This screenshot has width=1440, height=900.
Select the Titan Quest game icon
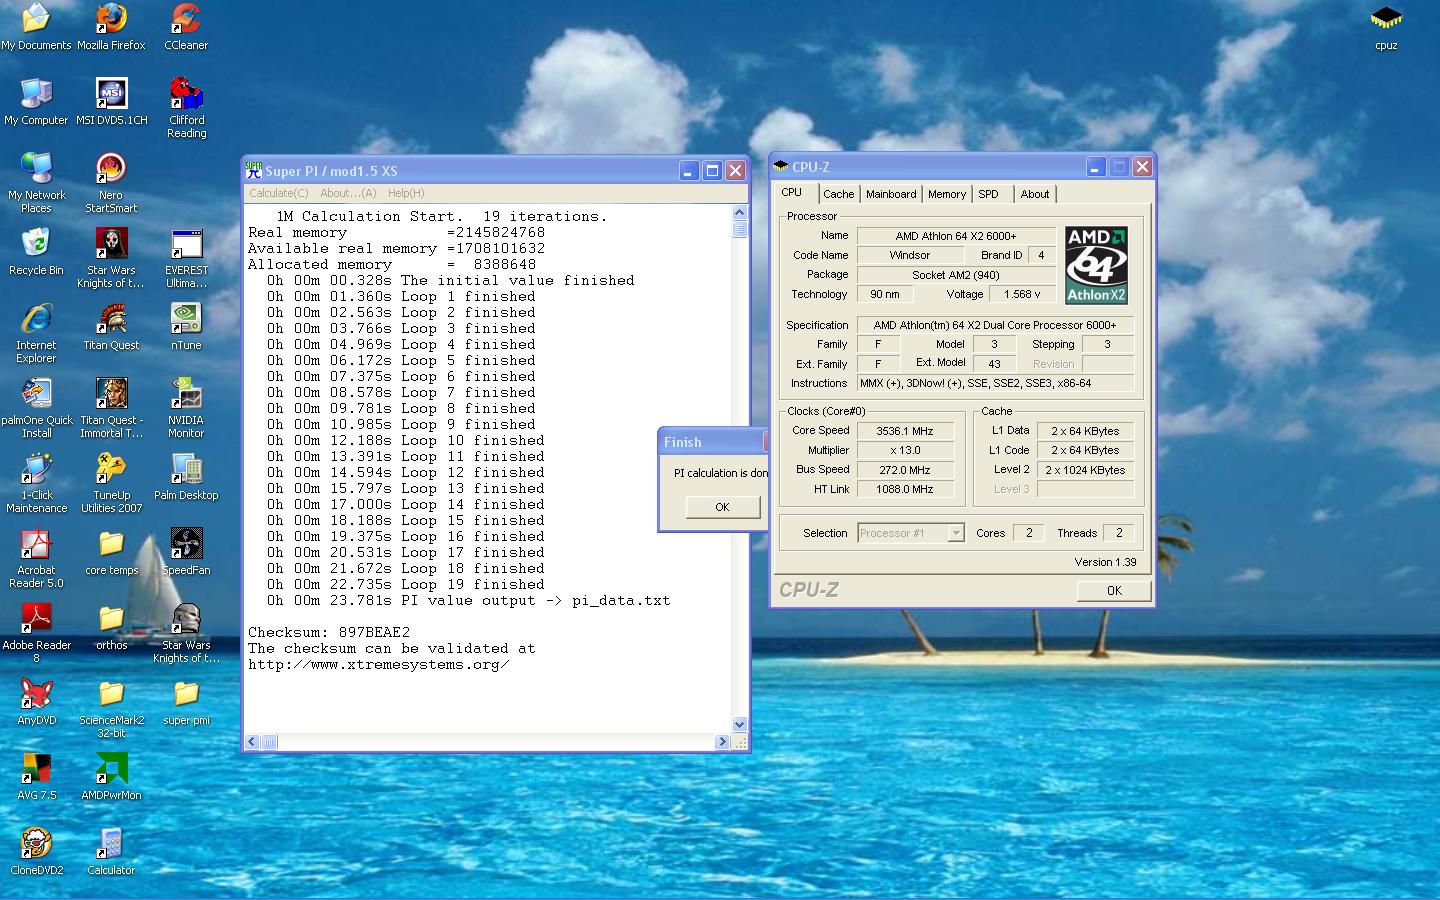111,327
